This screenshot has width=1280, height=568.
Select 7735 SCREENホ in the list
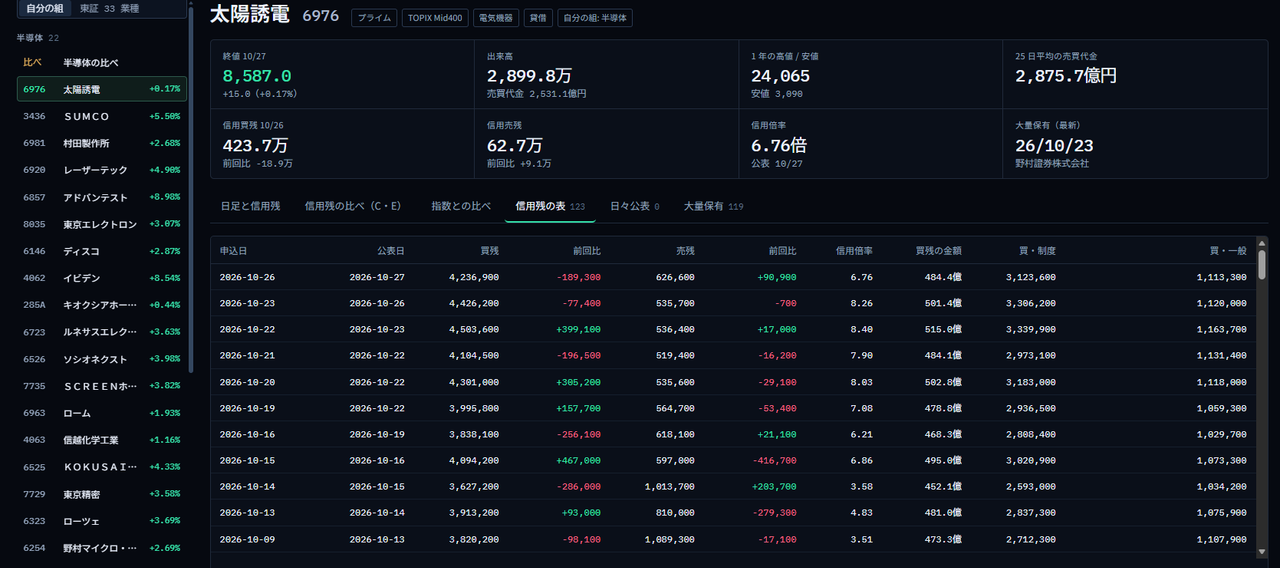[102, 386]
